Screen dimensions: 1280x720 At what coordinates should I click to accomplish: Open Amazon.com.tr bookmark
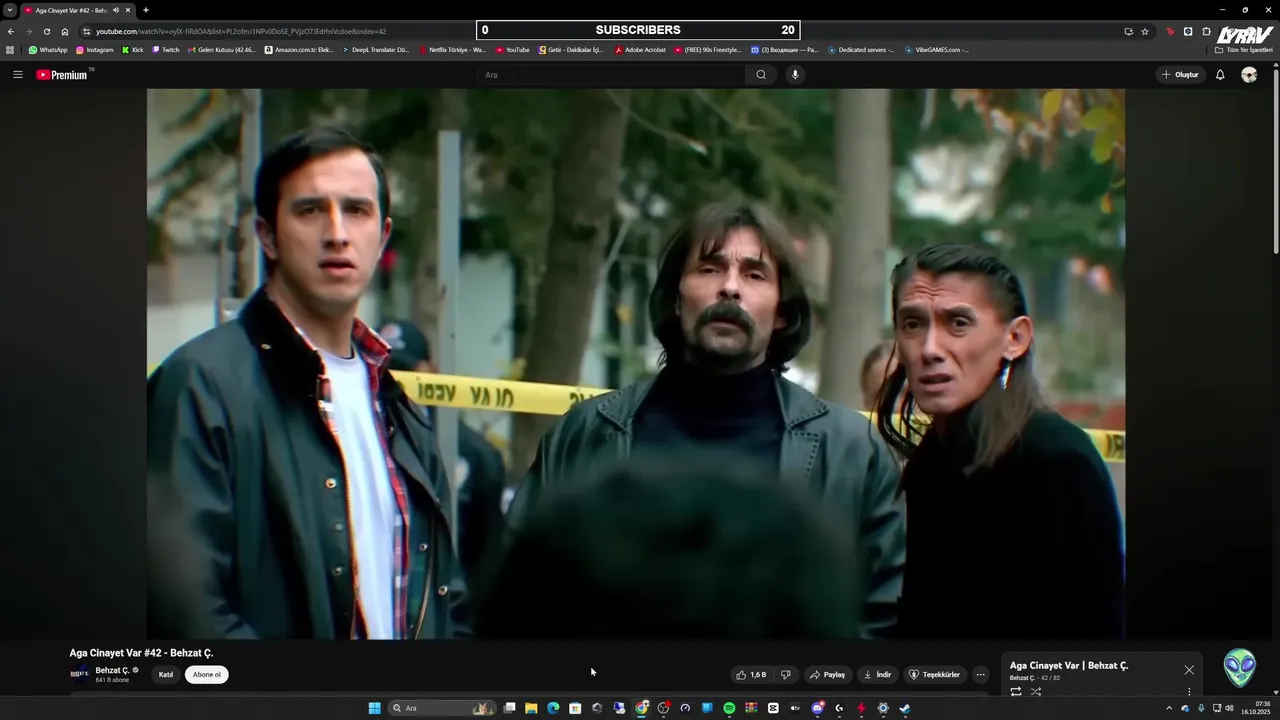[299, 50]
